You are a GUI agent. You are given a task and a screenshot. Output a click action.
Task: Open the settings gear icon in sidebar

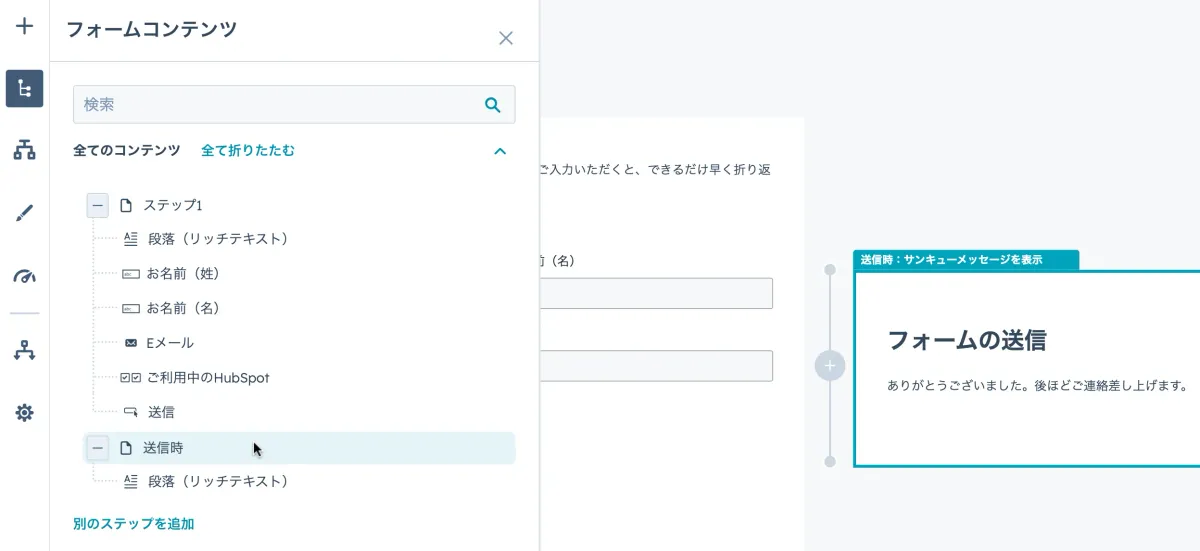24,412
